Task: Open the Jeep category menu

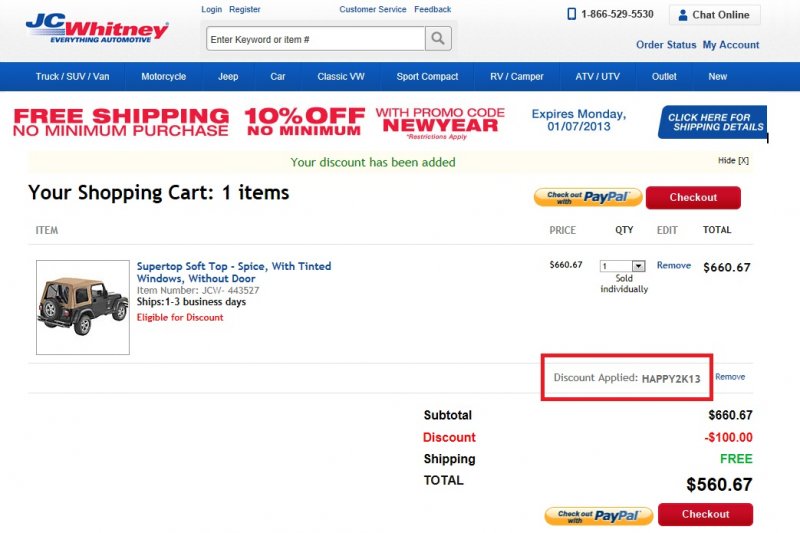Action: pyautogui.click(x=228, y=77)
